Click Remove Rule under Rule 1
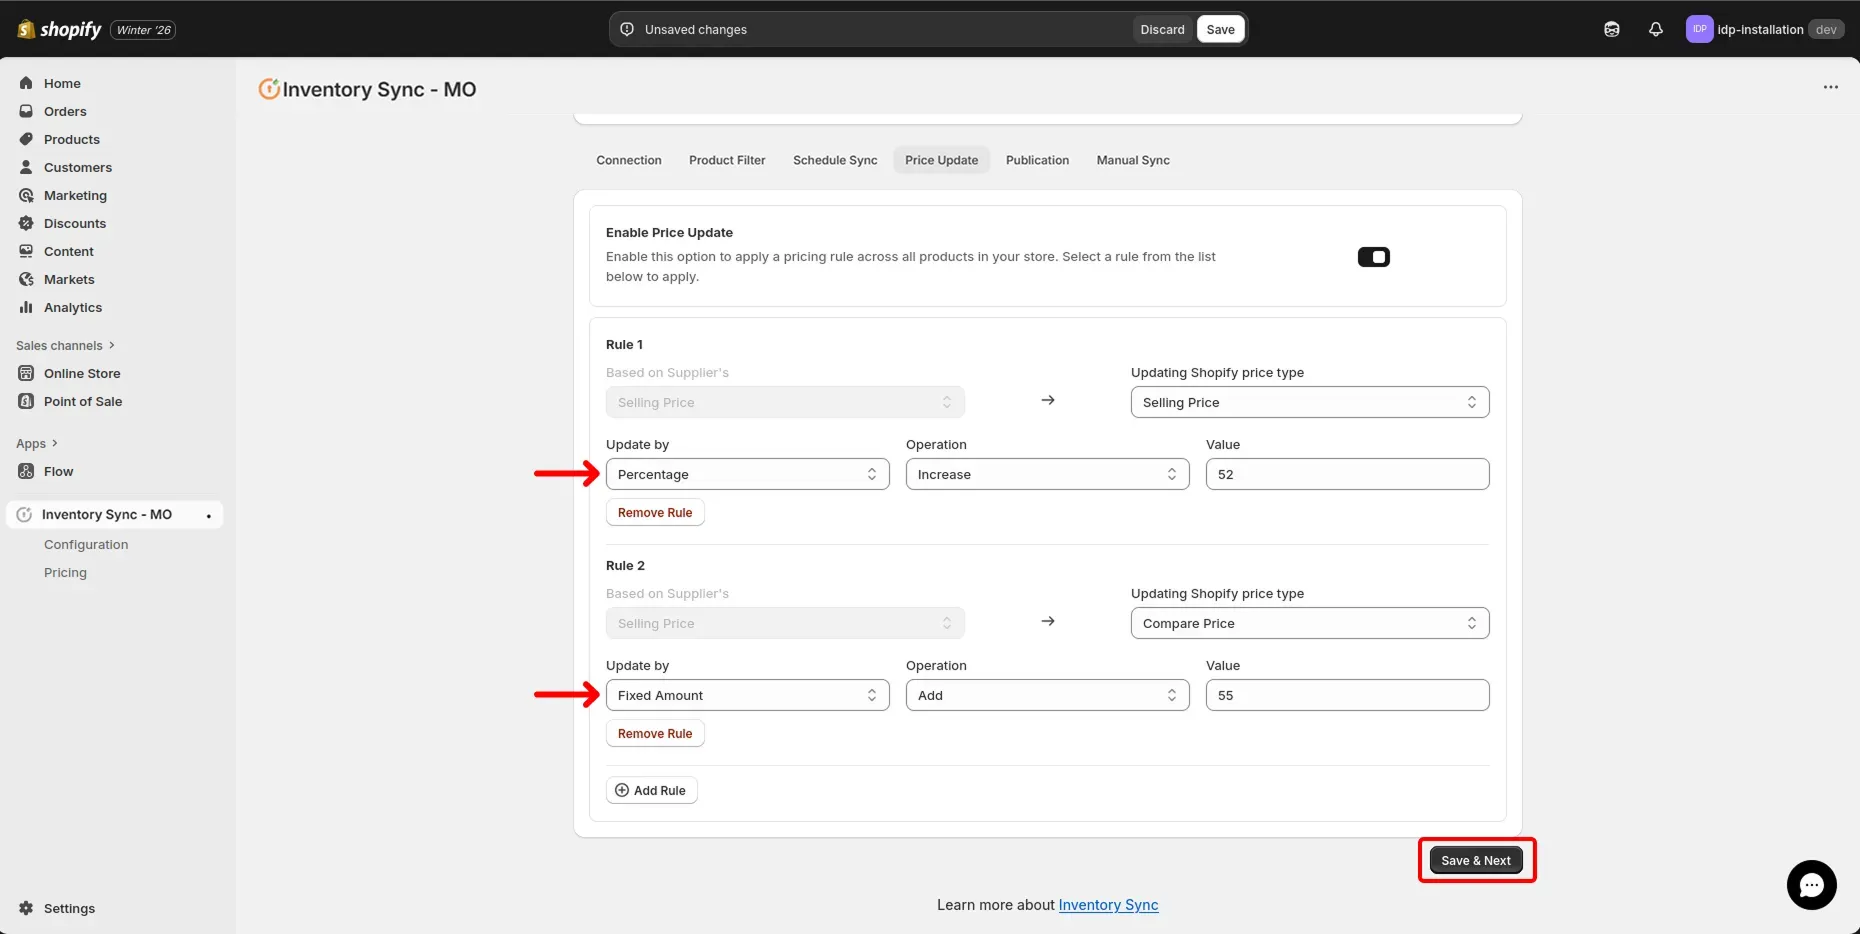This screenshot has width=1860, height=934. click(x=655, y=512)
